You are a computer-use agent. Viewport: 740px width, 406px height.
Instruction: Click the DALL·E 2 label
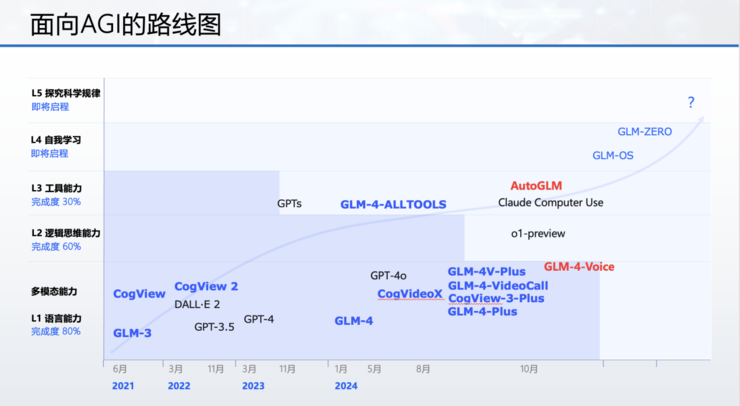[197, 304]
